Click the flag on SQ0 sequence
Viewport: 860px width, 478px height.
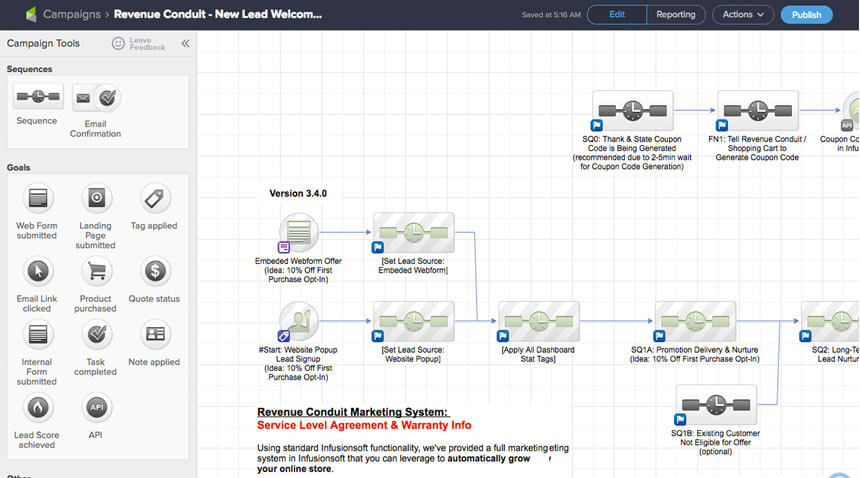click(x=597, y=126)
